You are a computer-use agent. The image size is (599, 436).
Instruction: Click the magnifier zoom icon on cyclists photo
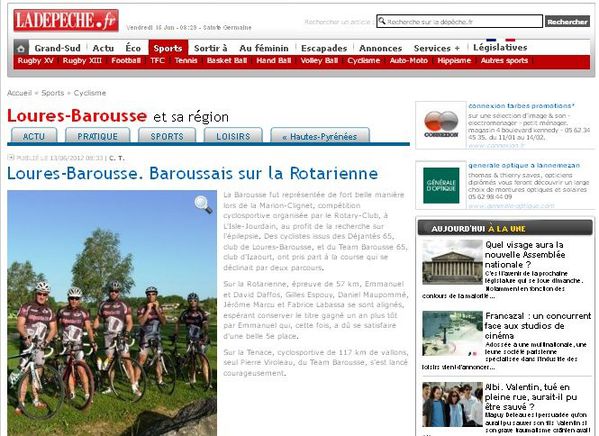point(203,204)
